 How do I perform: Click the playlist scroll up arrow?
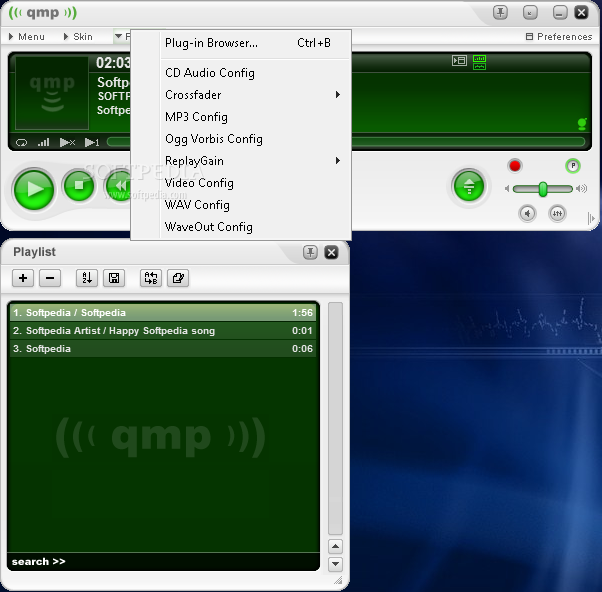pos(336,546)
